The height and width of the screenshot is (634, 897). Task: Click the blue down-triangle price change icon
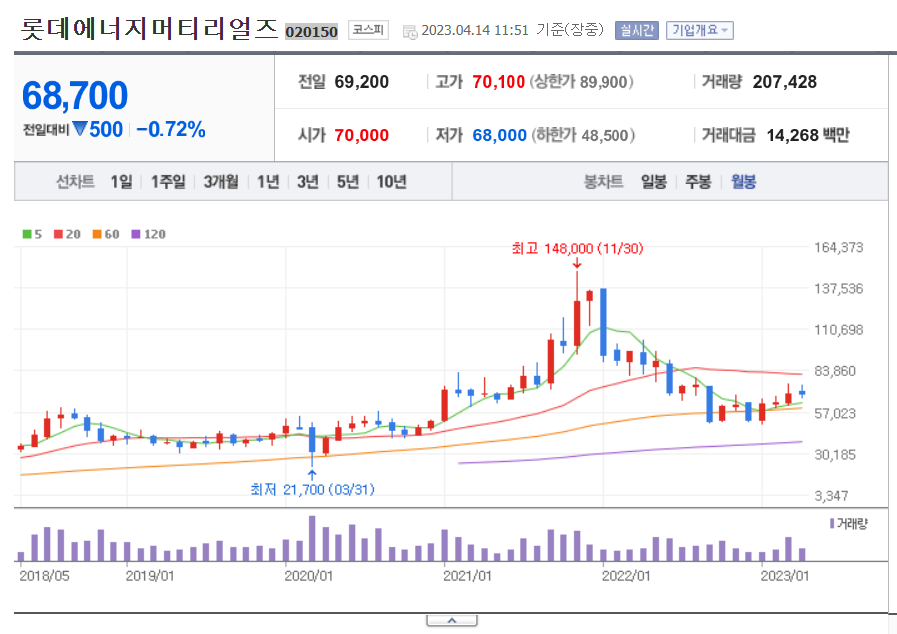click(80, 129)
